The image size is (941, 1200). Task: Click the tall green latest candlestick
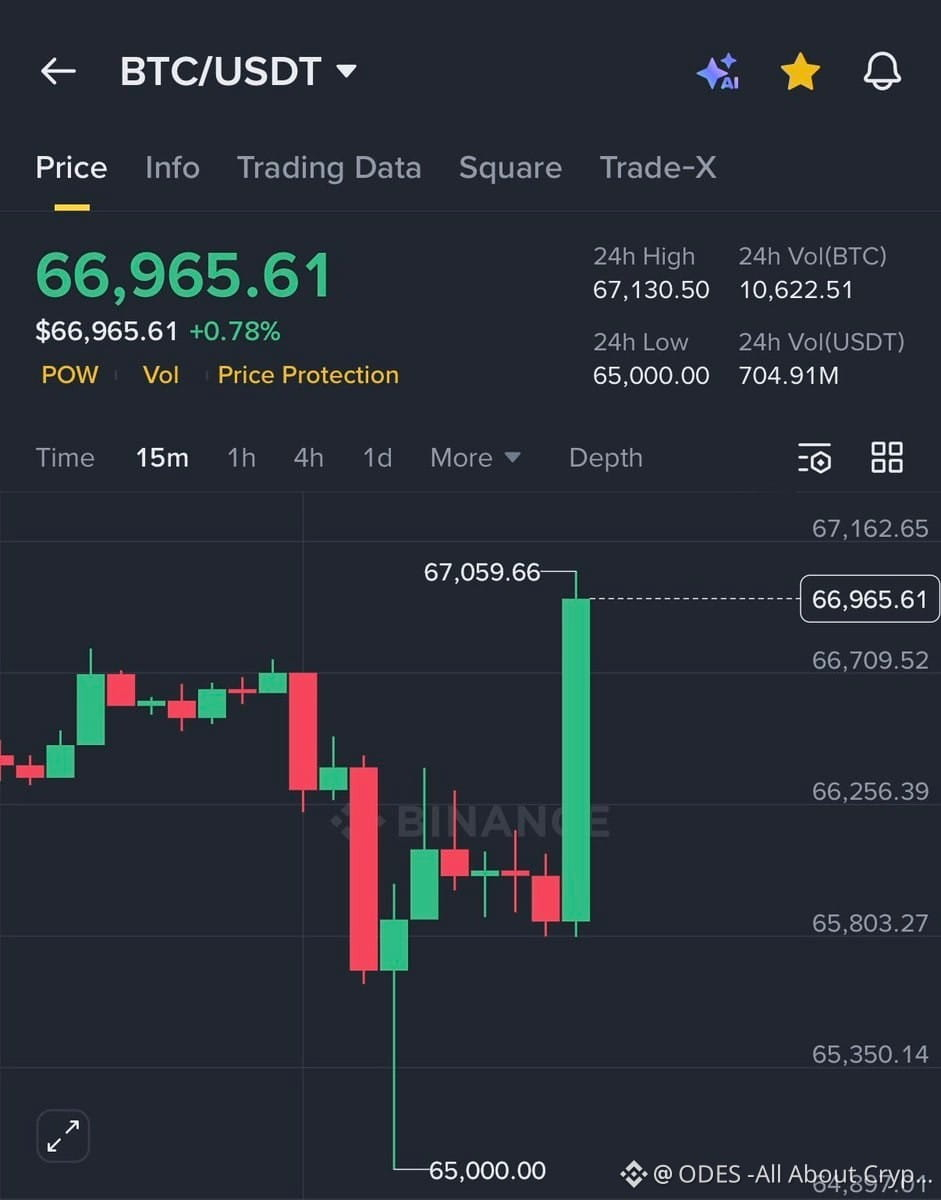(576, 759)
